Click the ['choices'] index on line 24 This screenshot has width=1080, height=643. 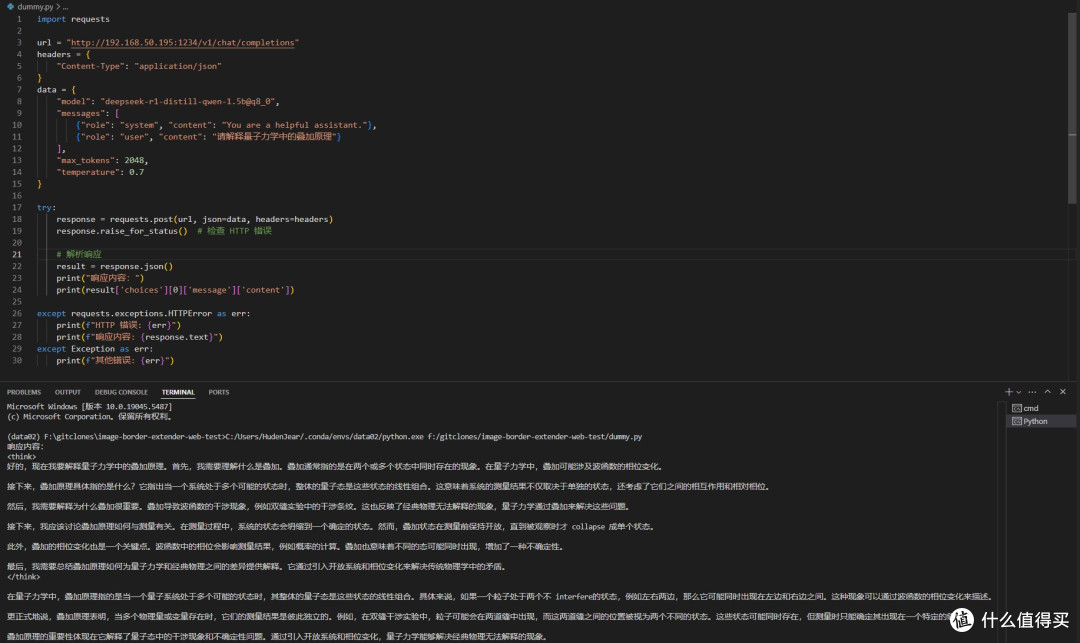tap(141, 291)
